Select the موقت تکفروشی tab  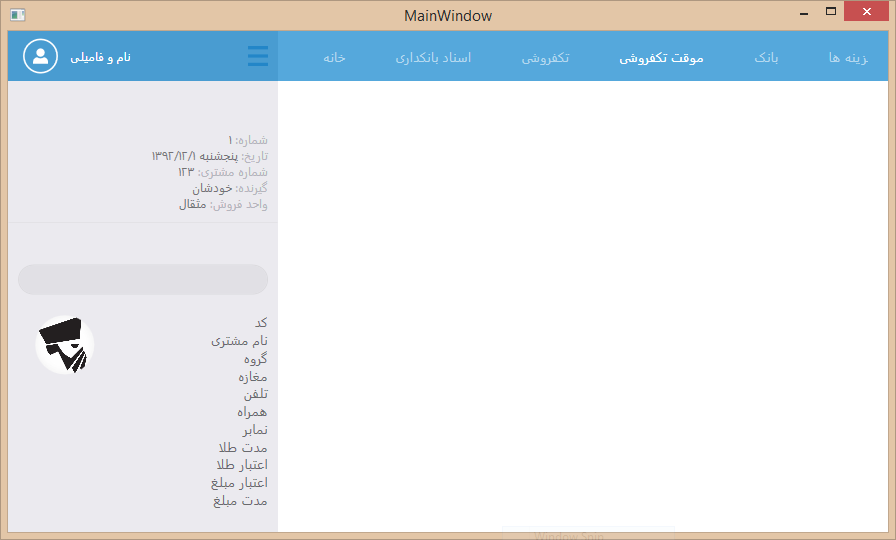661,58
